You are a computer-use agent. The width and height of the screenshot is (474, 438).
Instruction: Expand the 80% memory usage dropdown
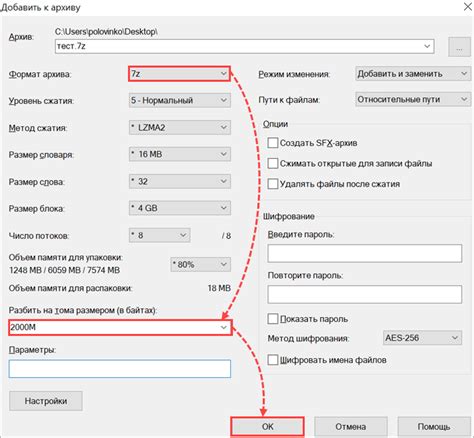(x=200, y=265)
